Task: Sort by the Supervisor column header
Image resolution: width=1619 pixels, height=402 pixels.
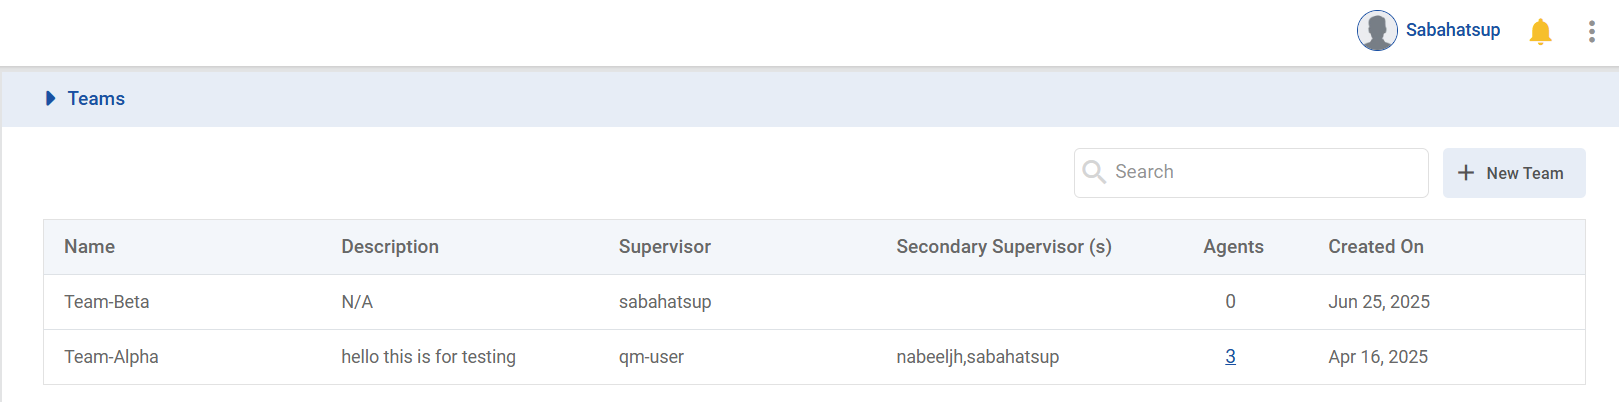Action: 665,247
